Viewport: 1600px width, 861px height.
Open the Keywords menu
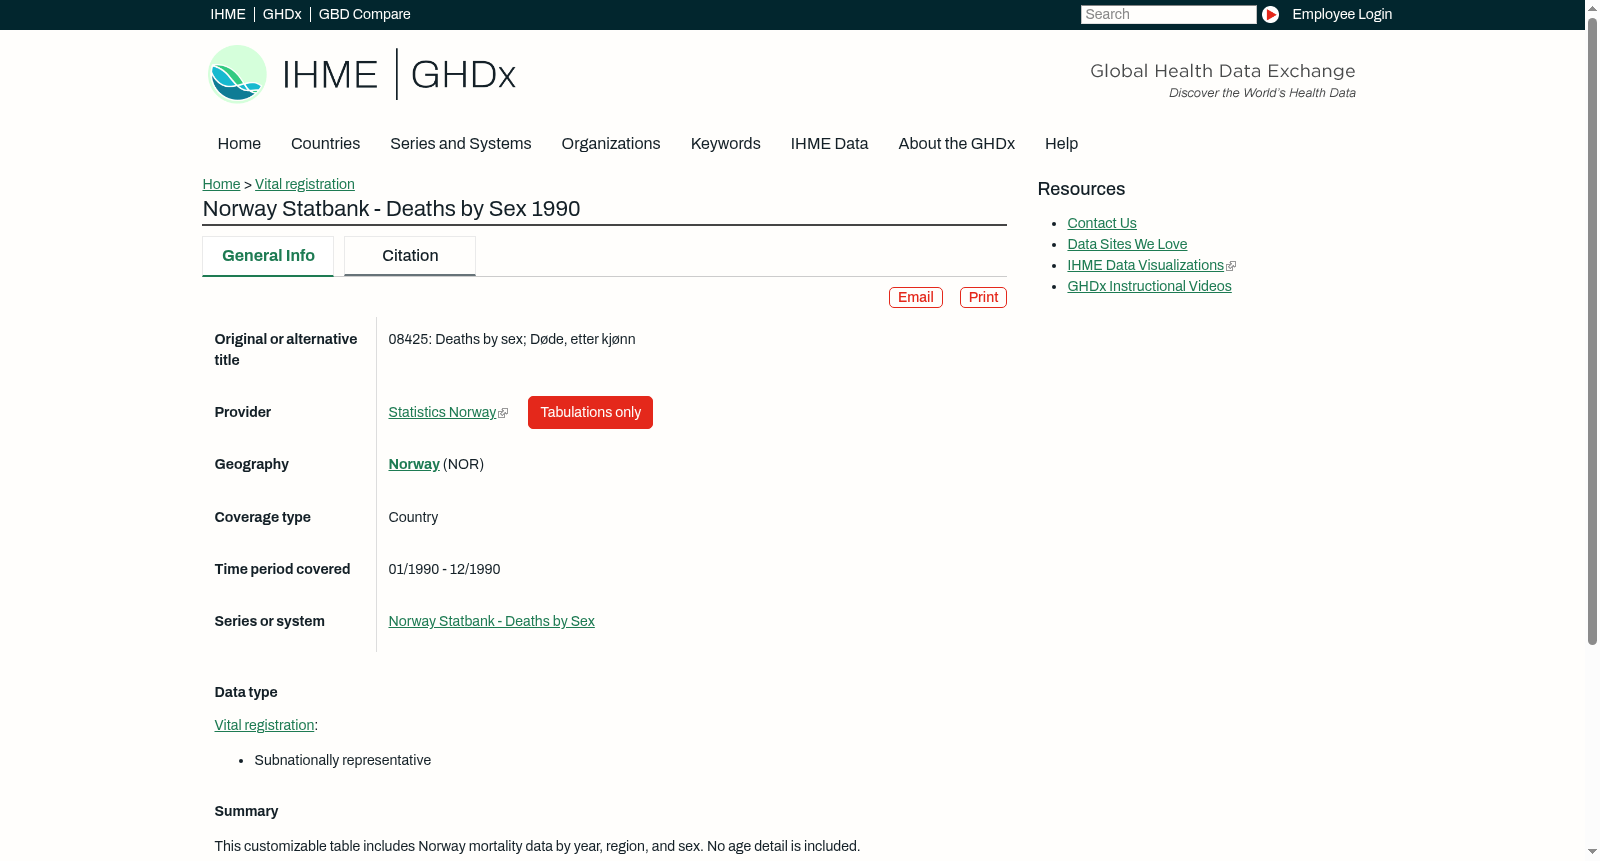[x=725, y=144]
